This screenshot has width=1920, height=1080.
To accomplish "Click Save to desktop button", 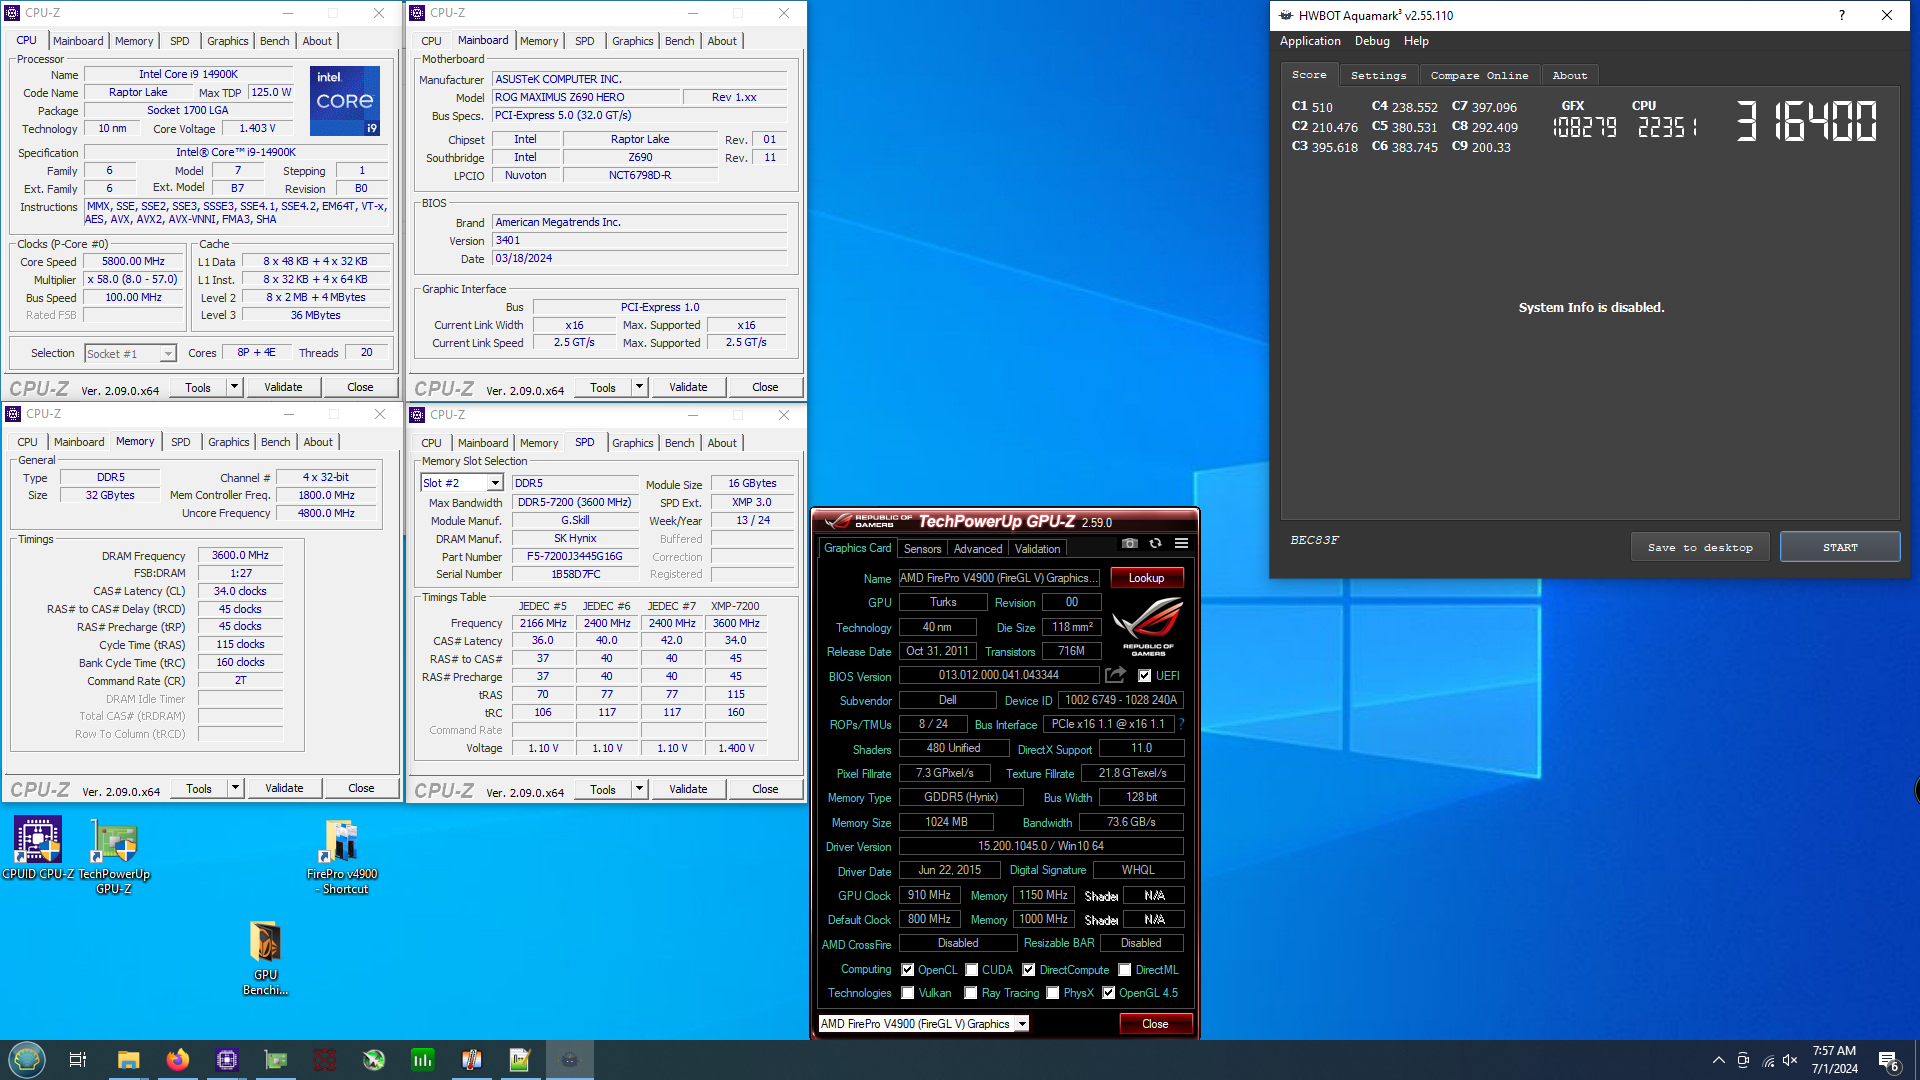I will click(x=1700, y=547).
